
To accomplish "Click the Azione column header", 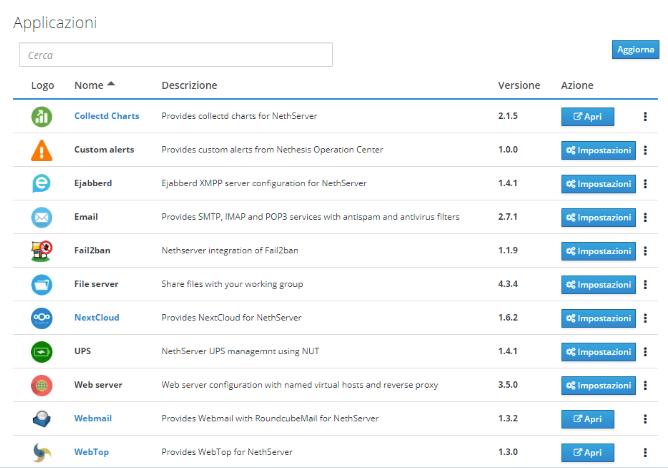I will coord(577,85).
